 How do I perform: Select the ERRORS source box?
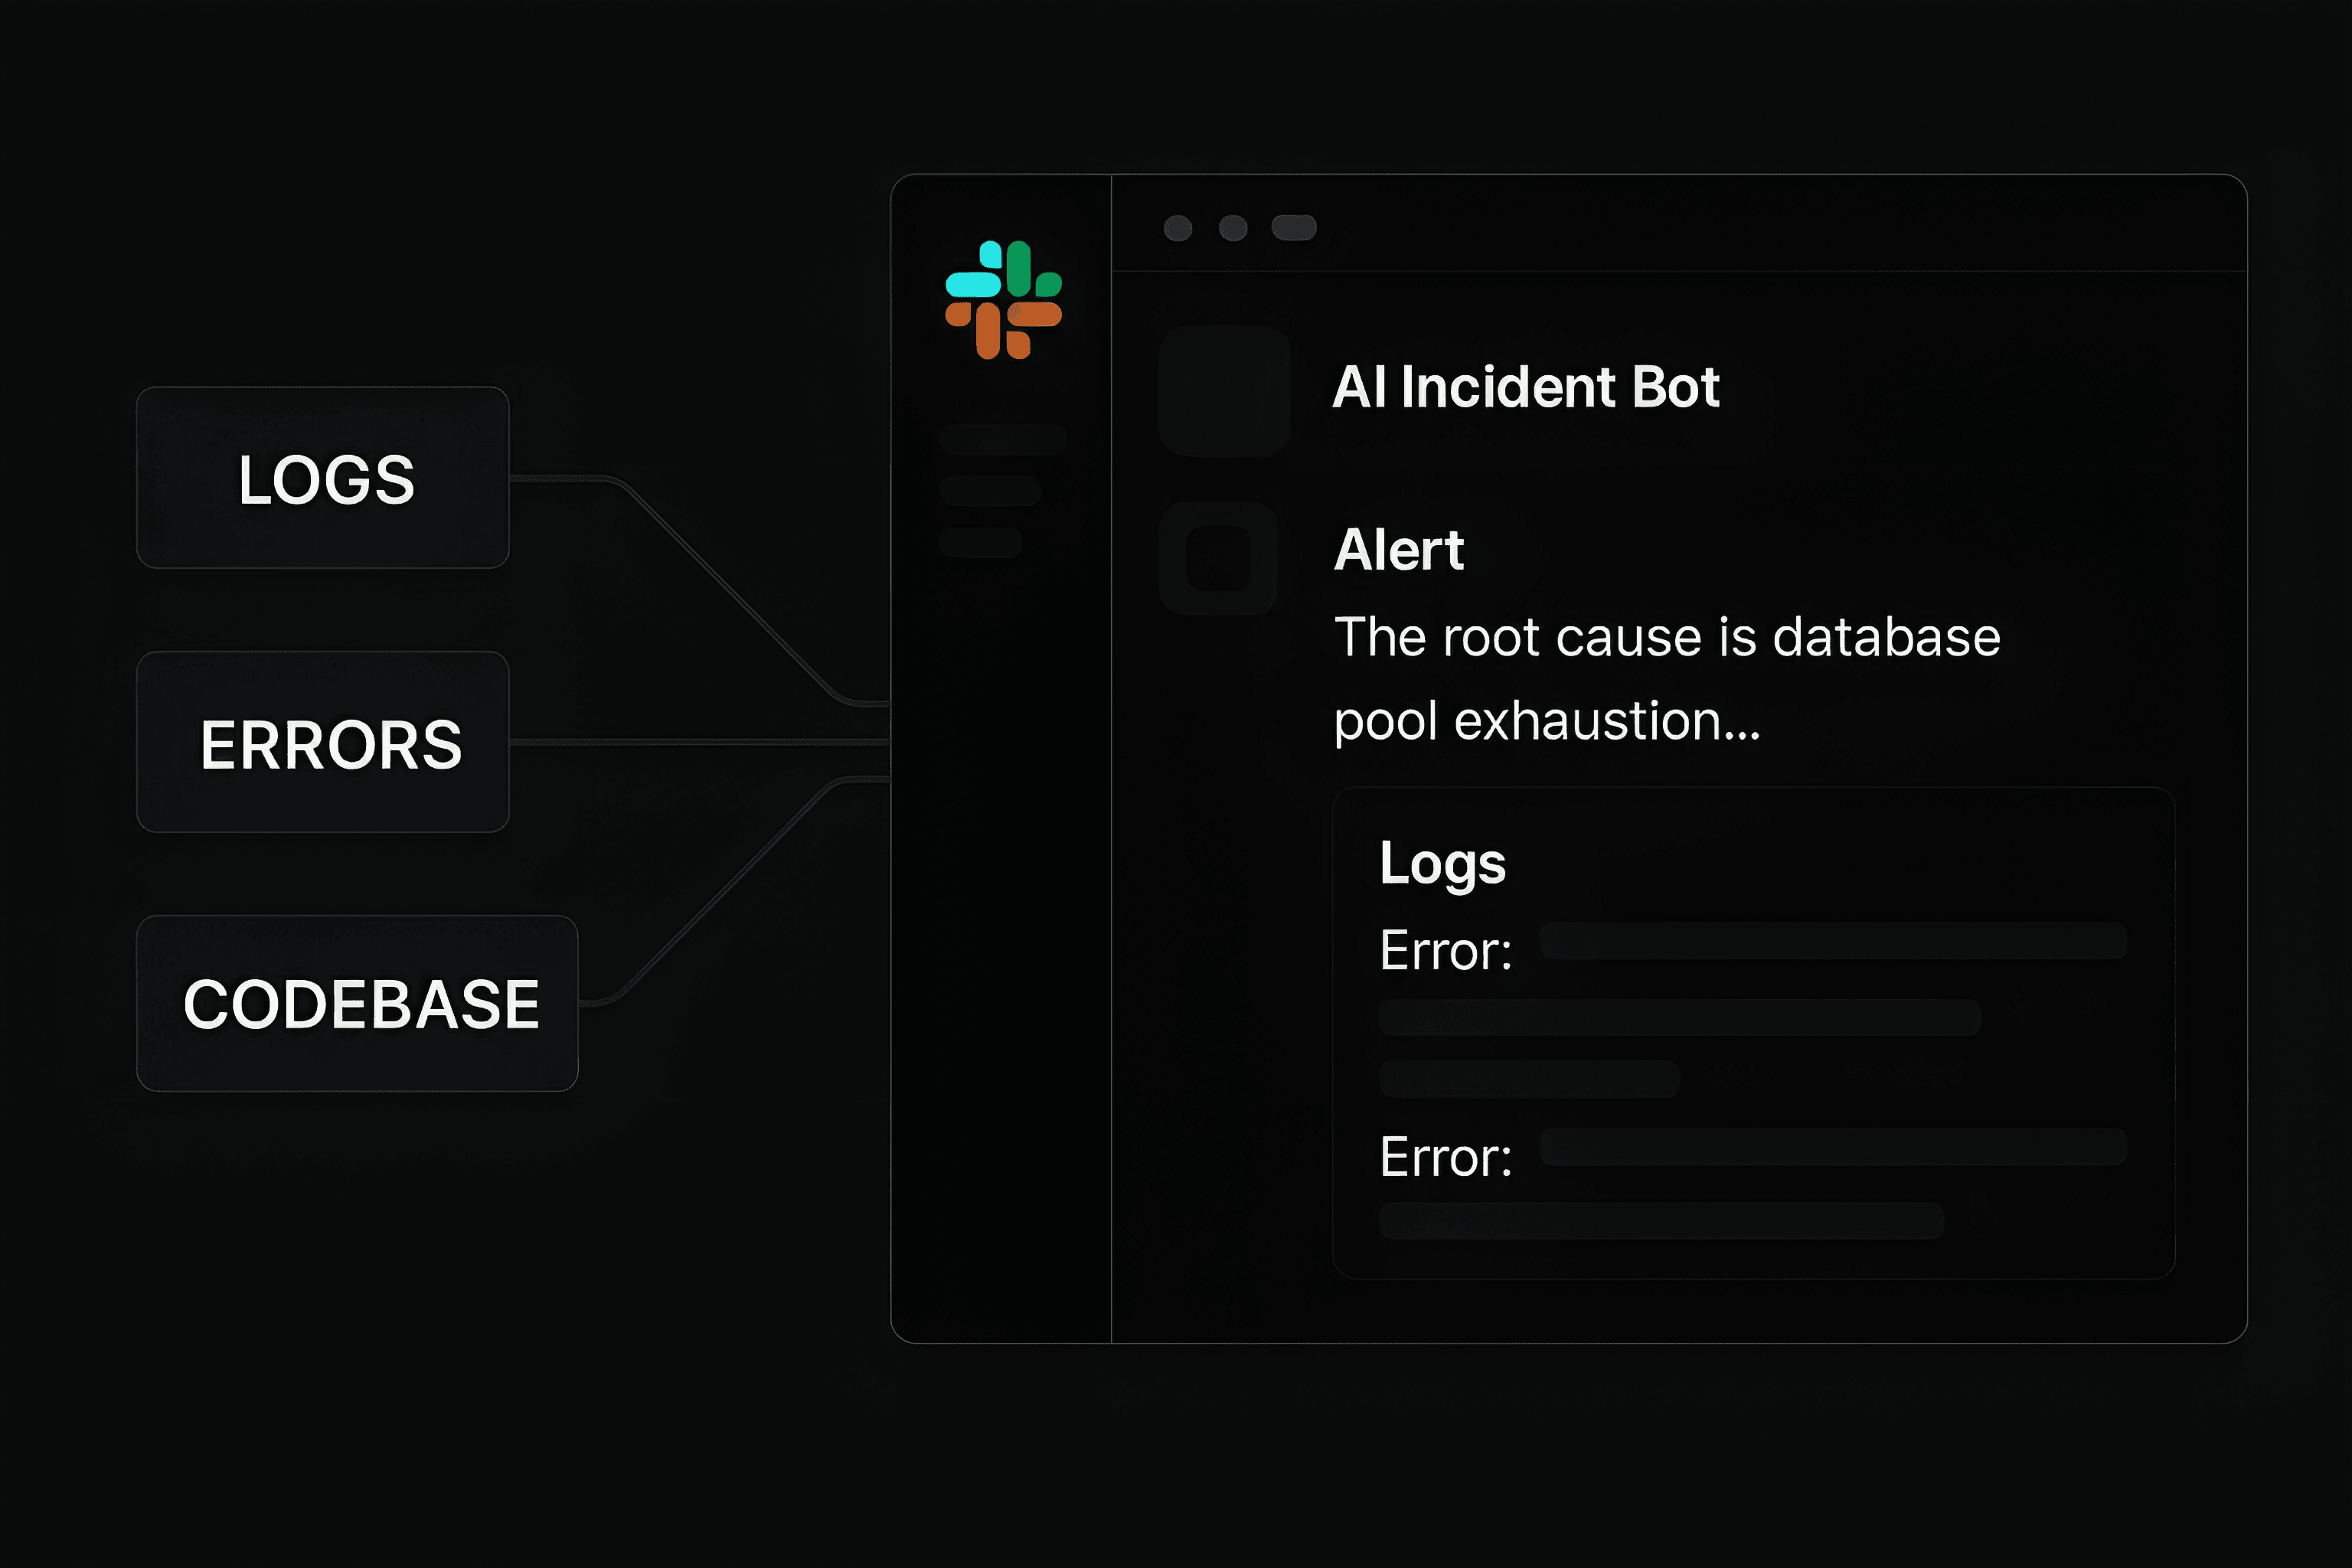coord(323,742)
